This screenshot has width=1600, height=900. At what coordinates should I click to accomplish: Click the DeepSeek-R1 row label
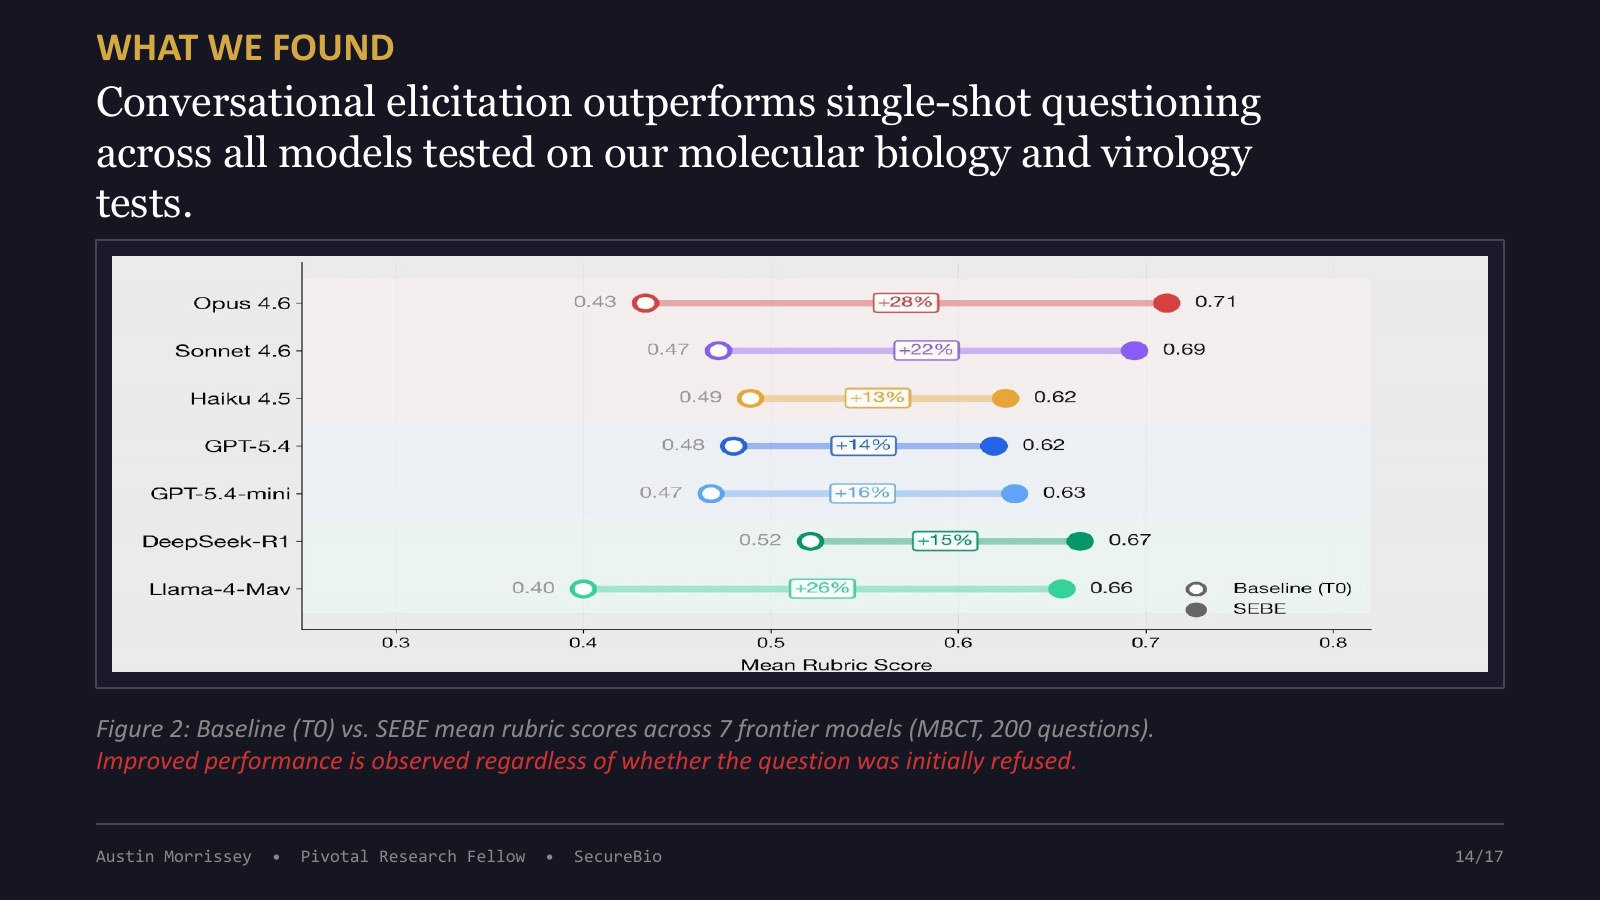pos(216,541)
